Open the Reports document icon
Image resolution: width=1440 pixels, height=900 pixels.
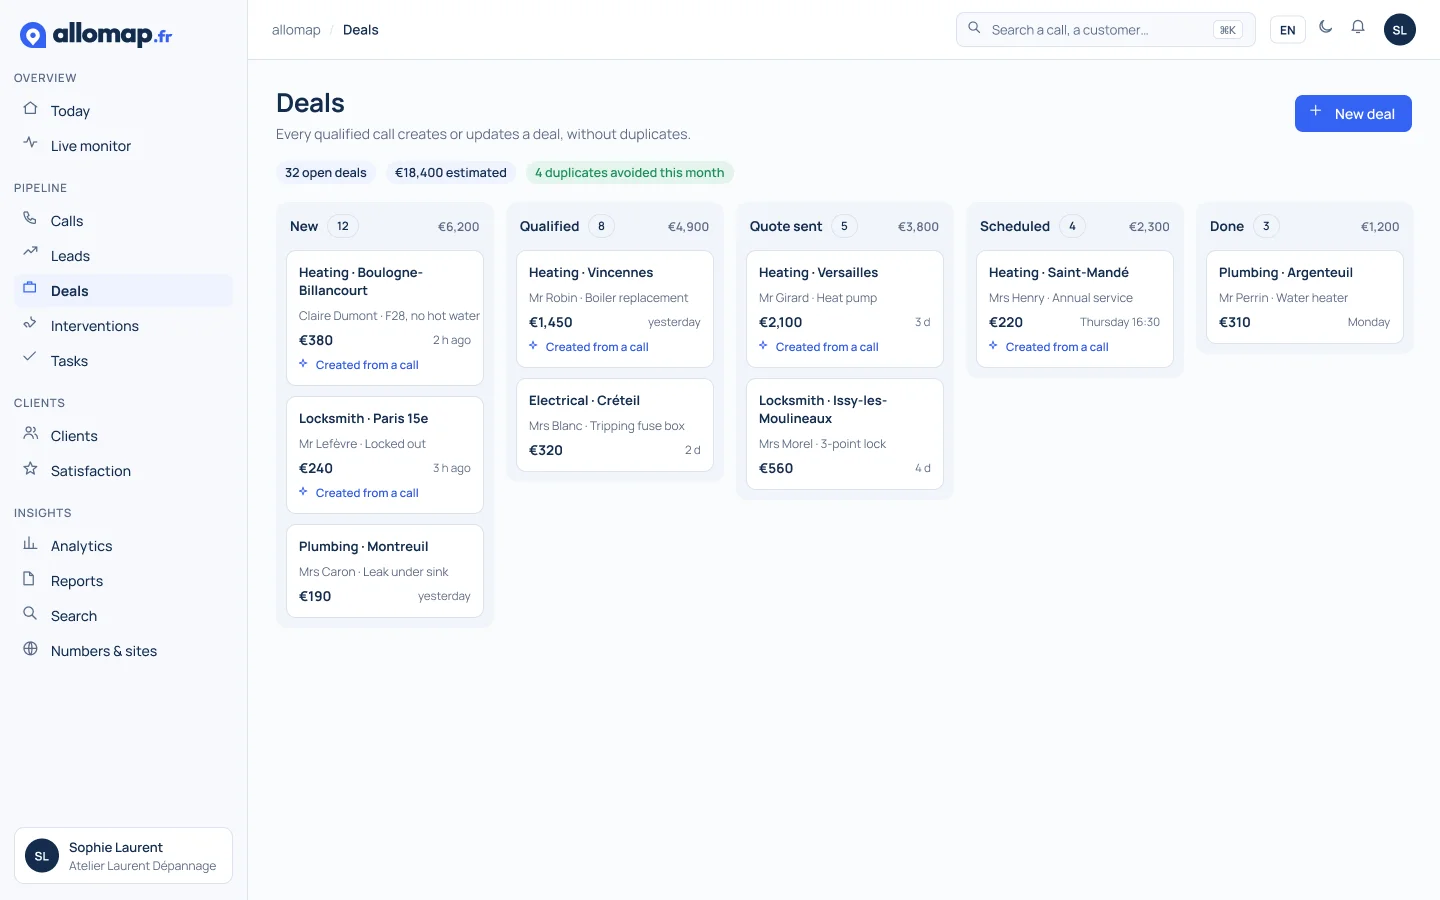(30, 579)
